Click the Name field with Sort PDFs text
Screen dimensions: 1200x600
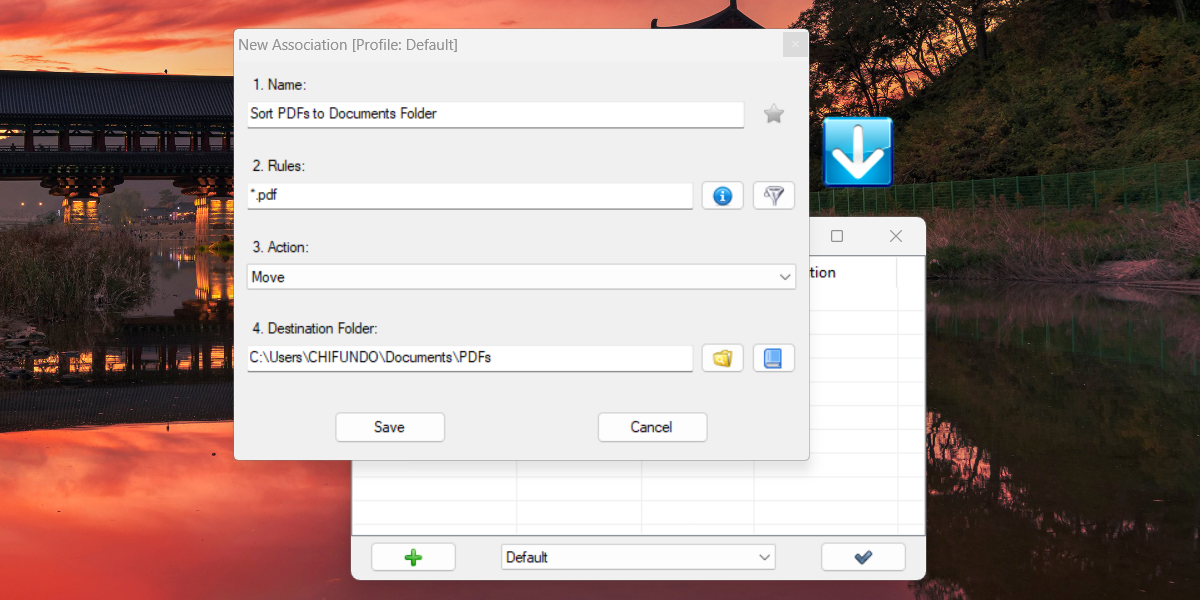[x=495, y=114]
